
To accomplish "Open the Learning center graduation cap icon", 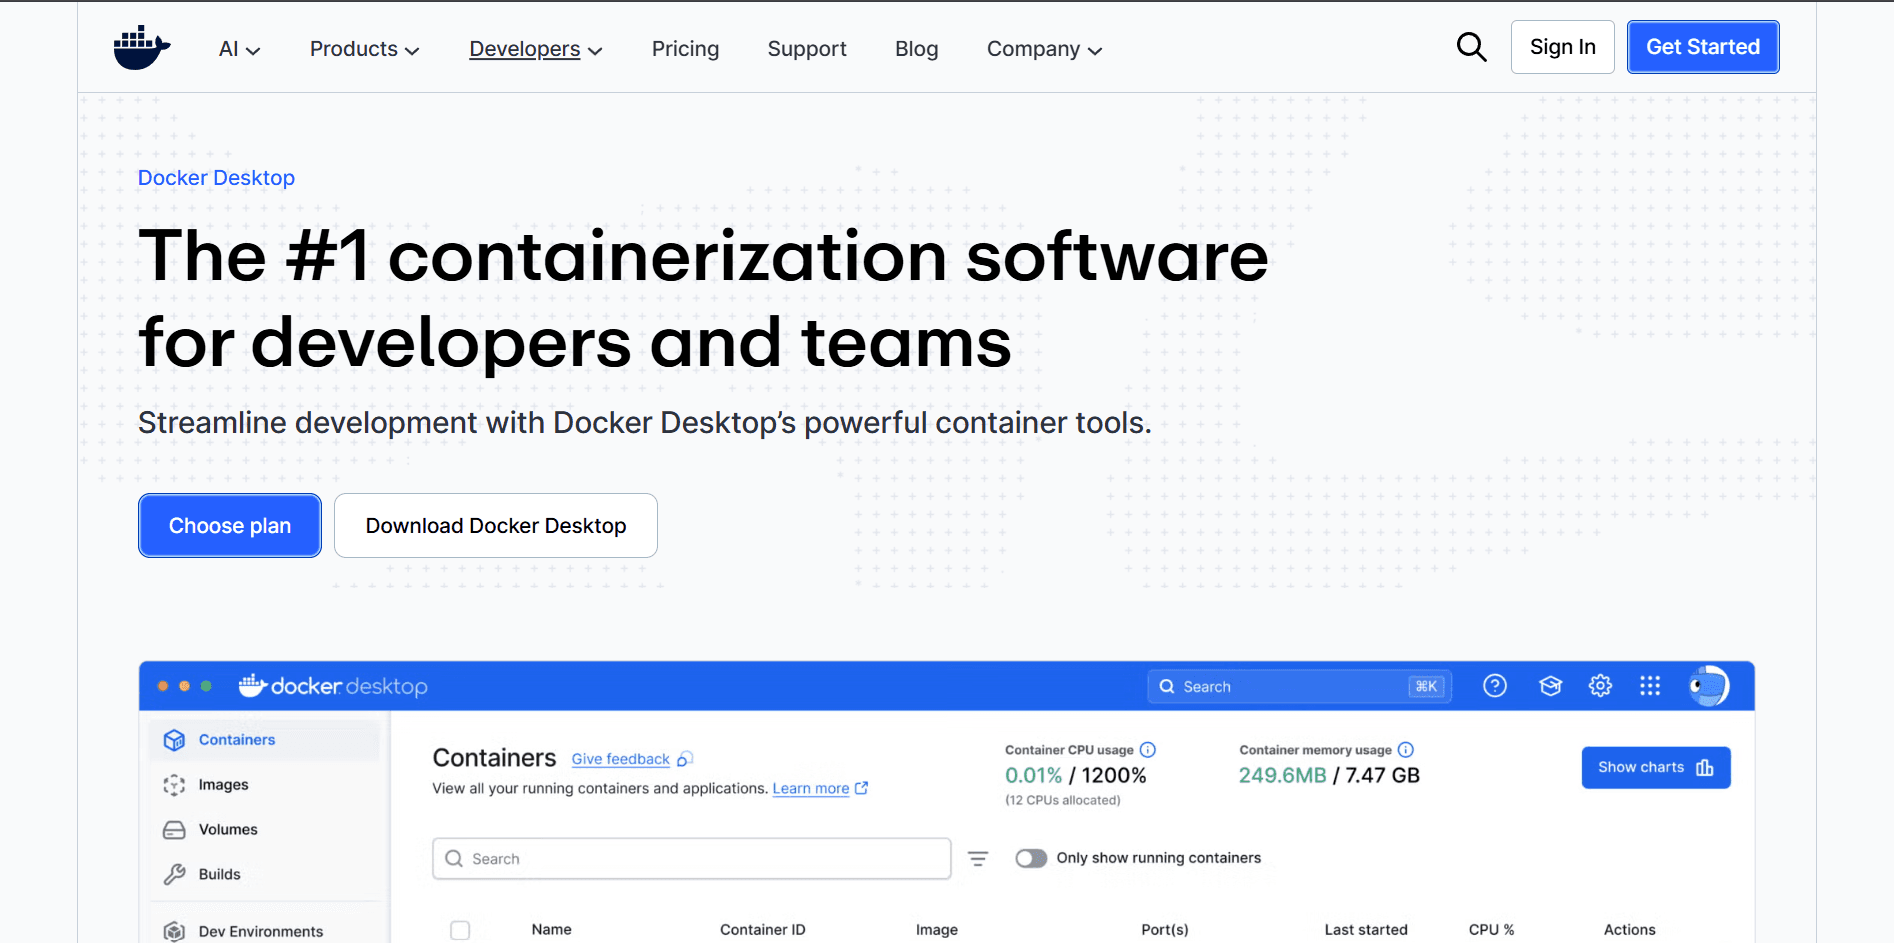I will tap(1550, 686).
